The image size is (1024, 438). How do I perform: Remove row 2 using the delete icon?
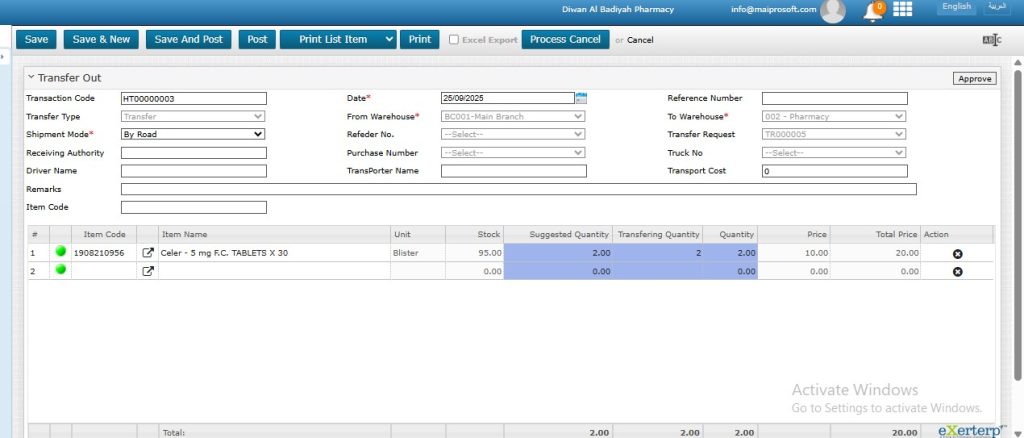[957, 272]
